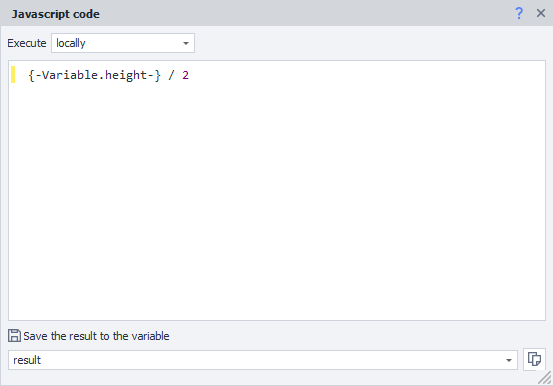The image size is (554, 386).
Task: Click the 'Javascript code' title text
Action: [x=55, y=14]
